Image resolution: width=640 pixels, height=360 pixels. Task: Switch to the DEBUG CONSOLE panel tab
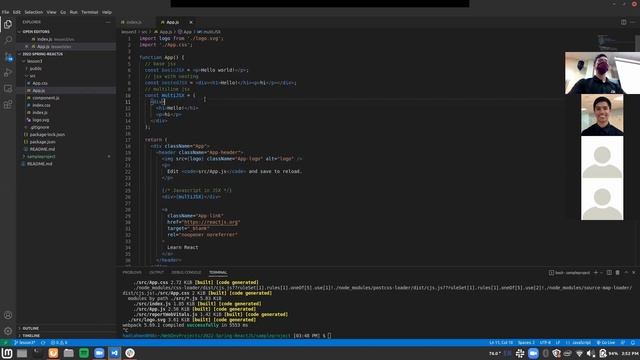point(186,273)
